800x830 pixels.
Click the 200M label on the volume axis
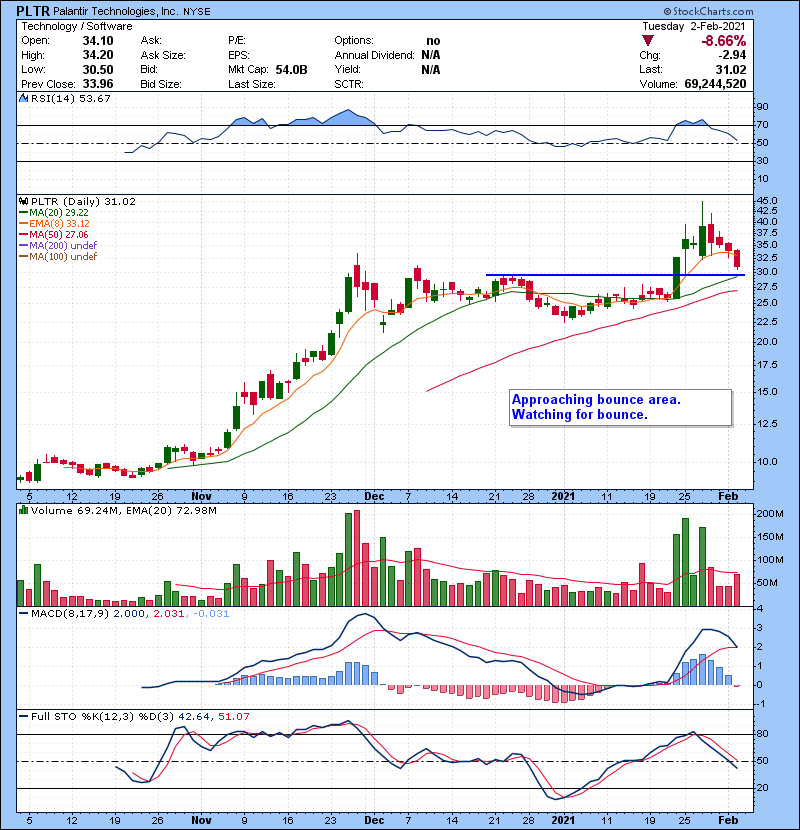pos(770,513)
